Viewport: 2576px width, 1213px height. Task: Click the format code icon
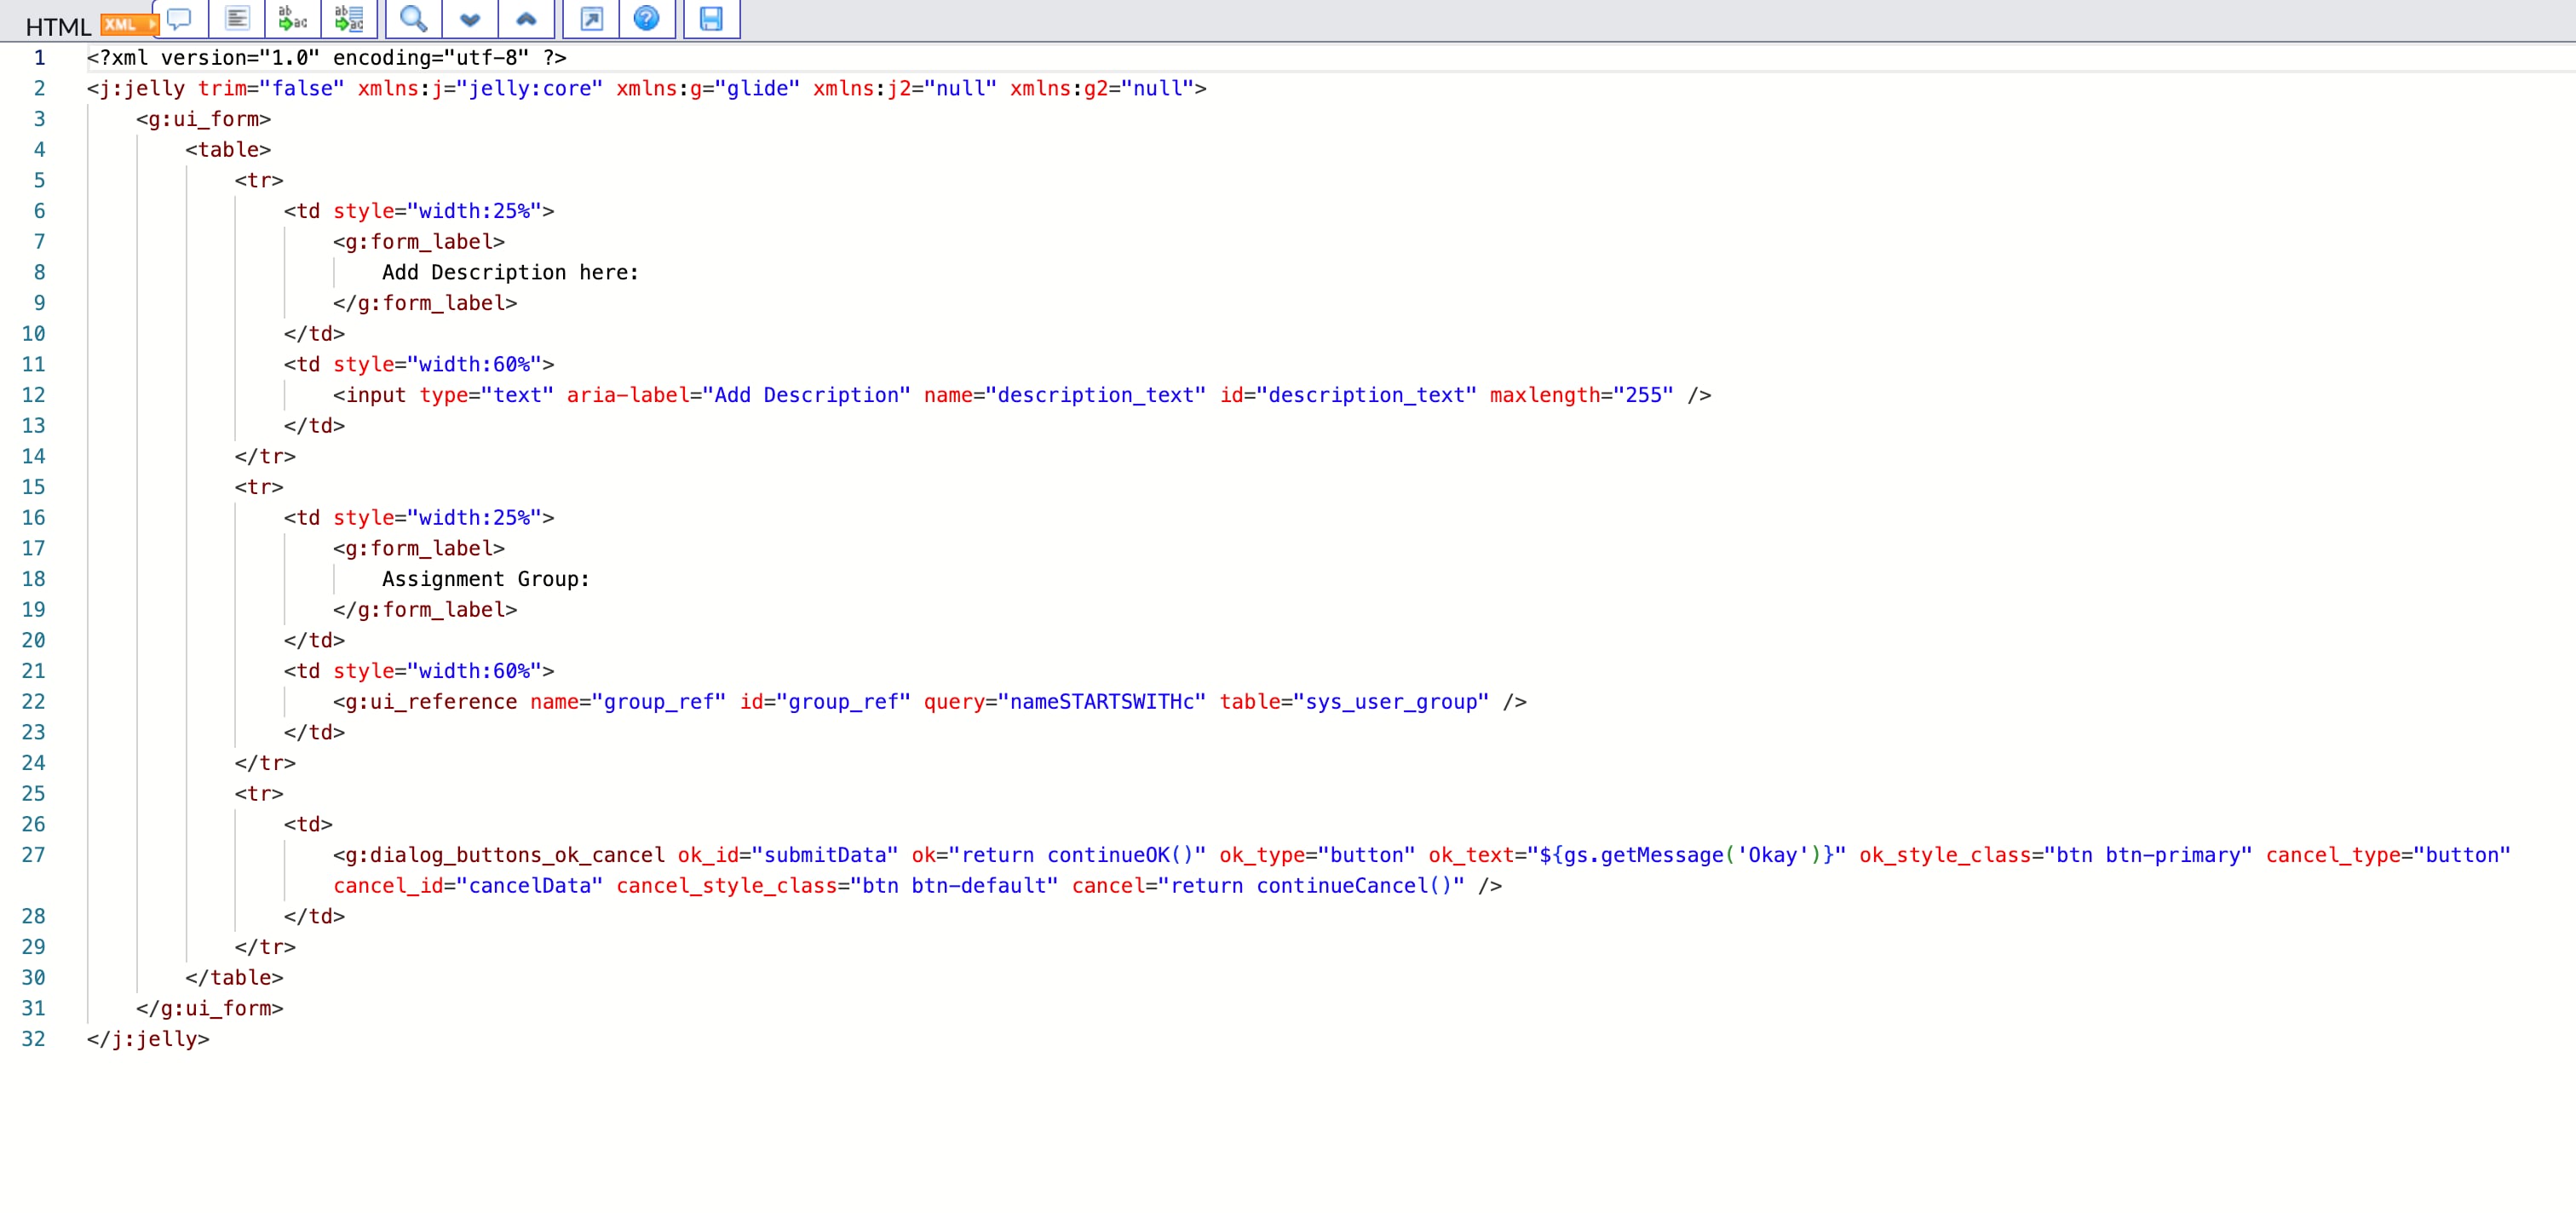[x=237, y=18]
